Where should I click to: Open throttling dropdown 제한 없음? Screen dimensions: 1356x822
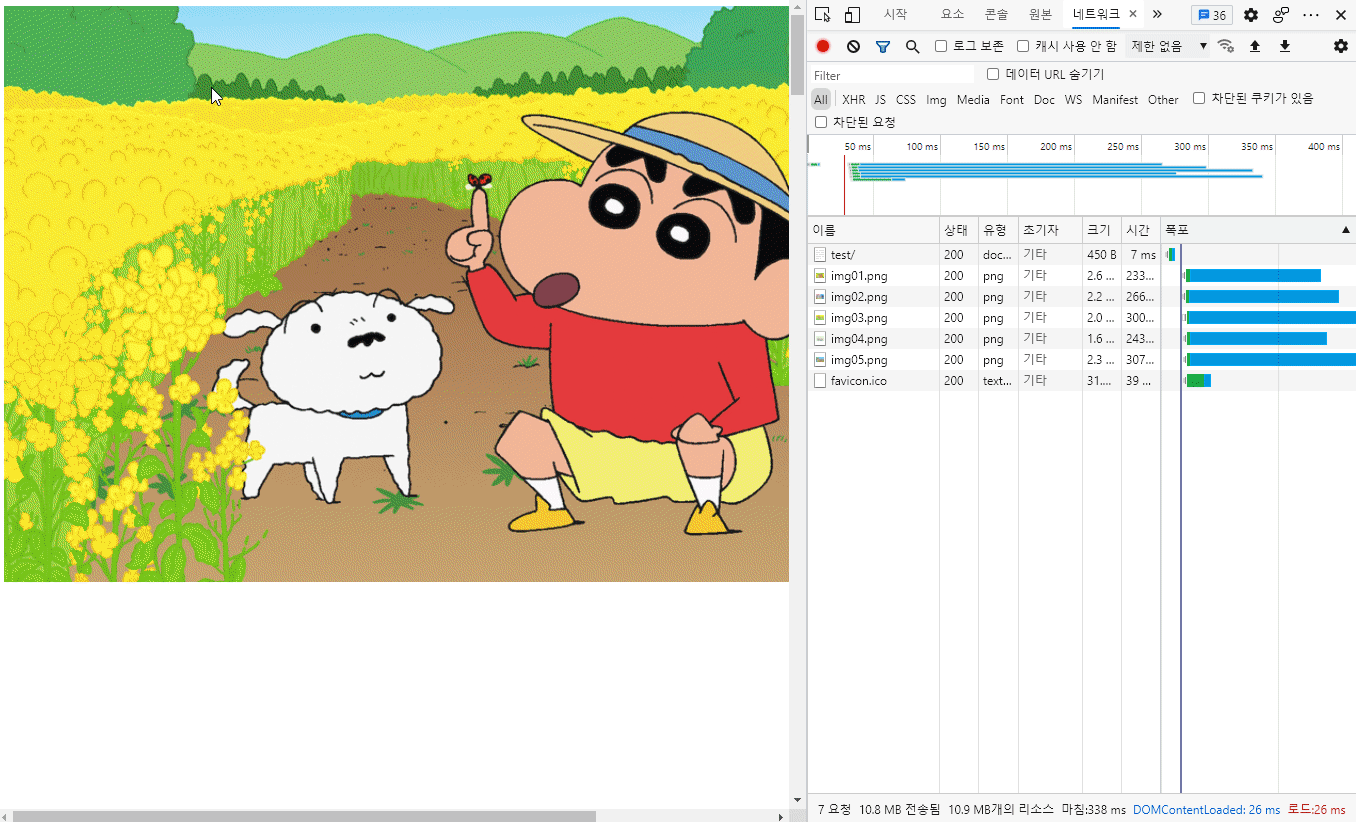[1168, 46]
